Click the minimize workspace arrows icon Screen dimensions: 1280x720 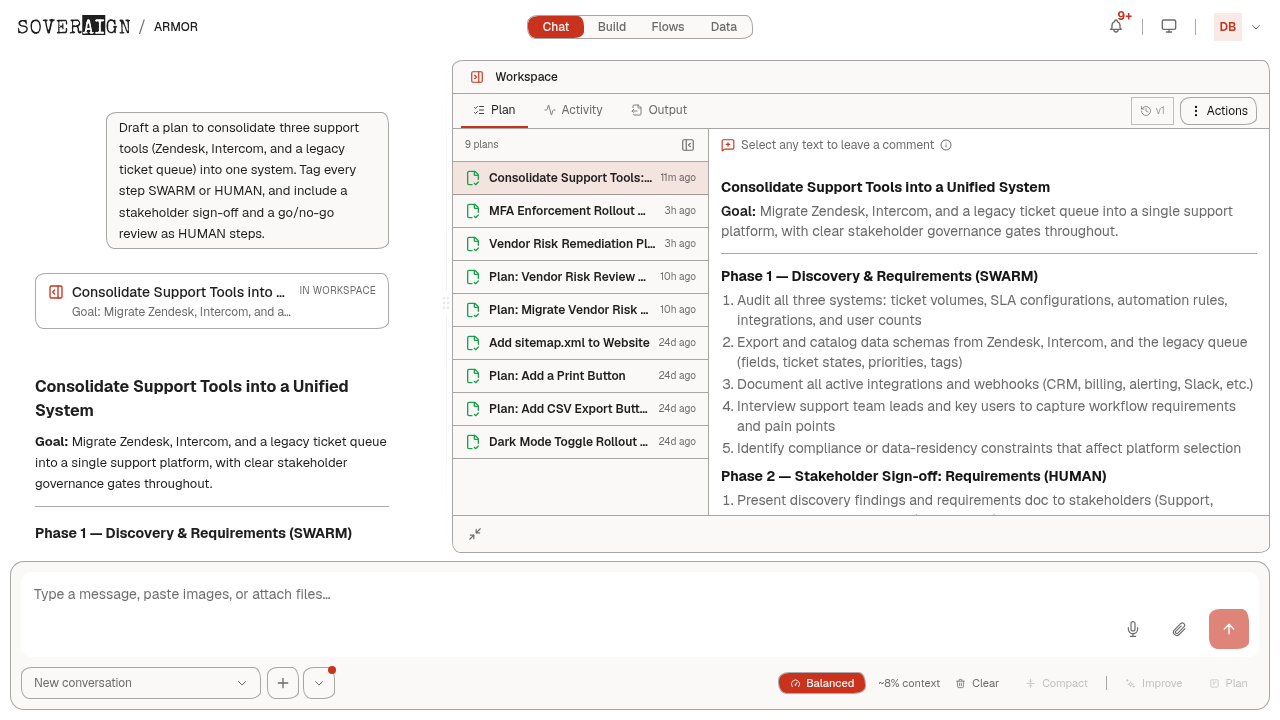tap(475, 534)
